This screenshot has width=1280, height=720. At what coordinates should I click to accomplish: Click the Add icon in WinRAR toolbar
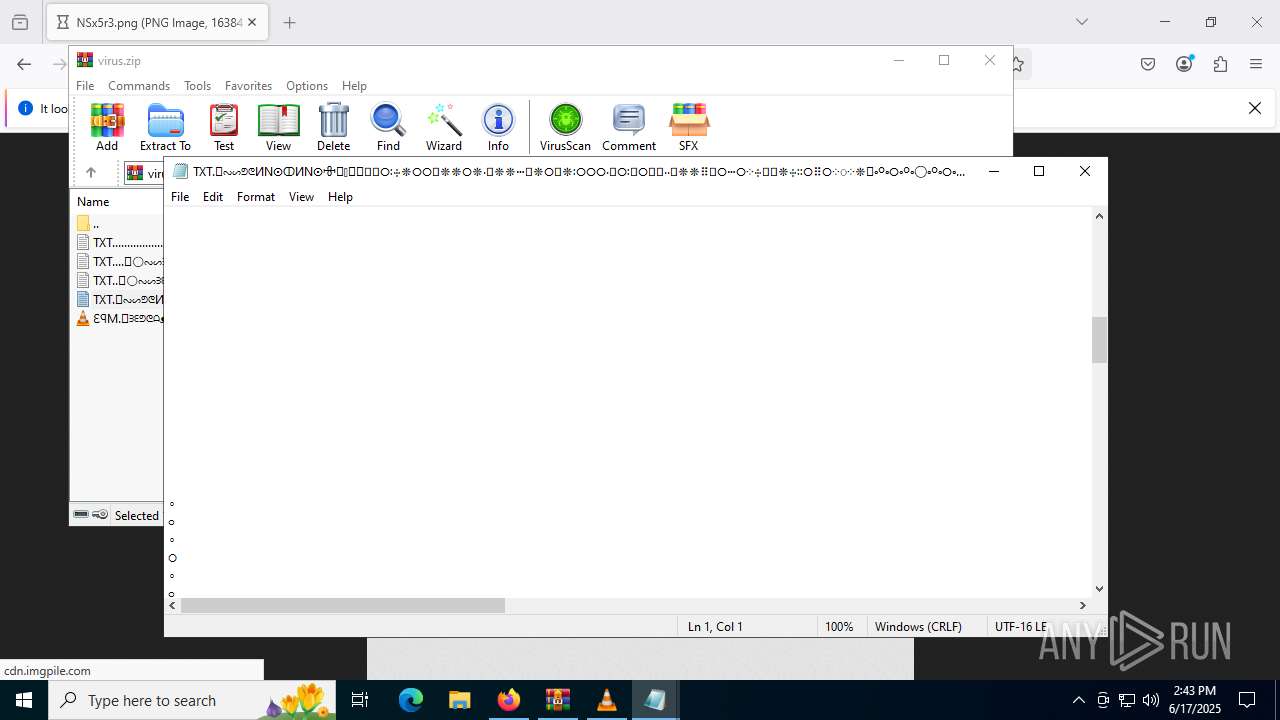pyautogui.click(x=107, y=127)
